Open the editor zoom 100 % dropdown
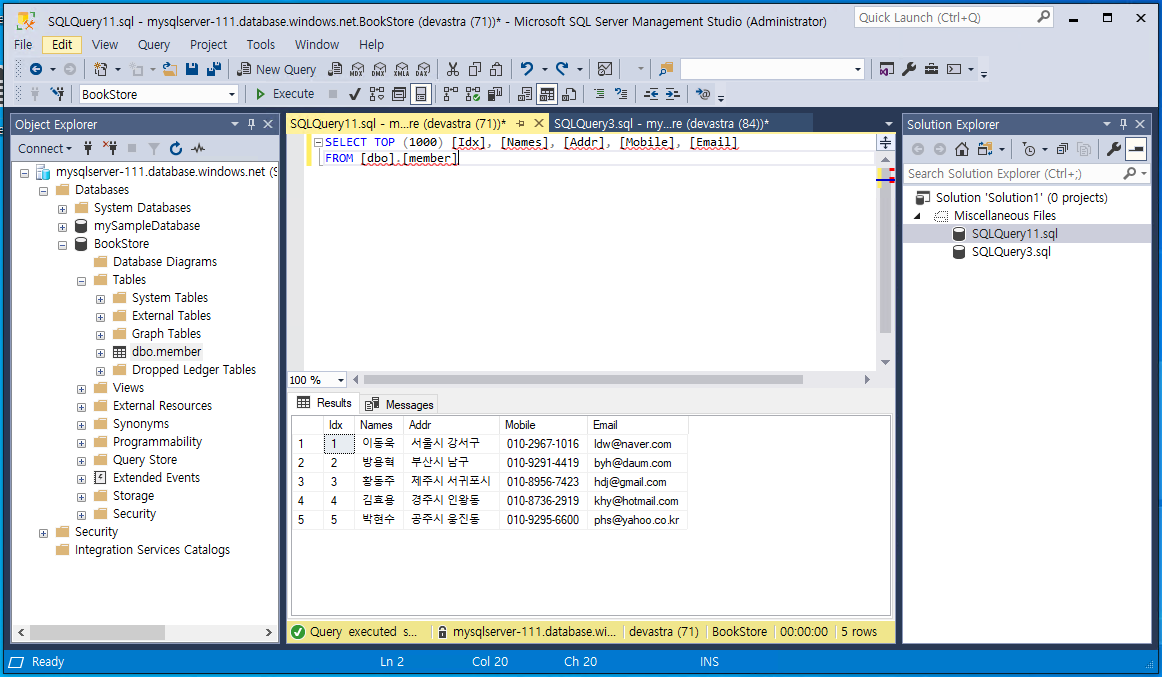Viewport: 1162px width, 677px height. 340,380
